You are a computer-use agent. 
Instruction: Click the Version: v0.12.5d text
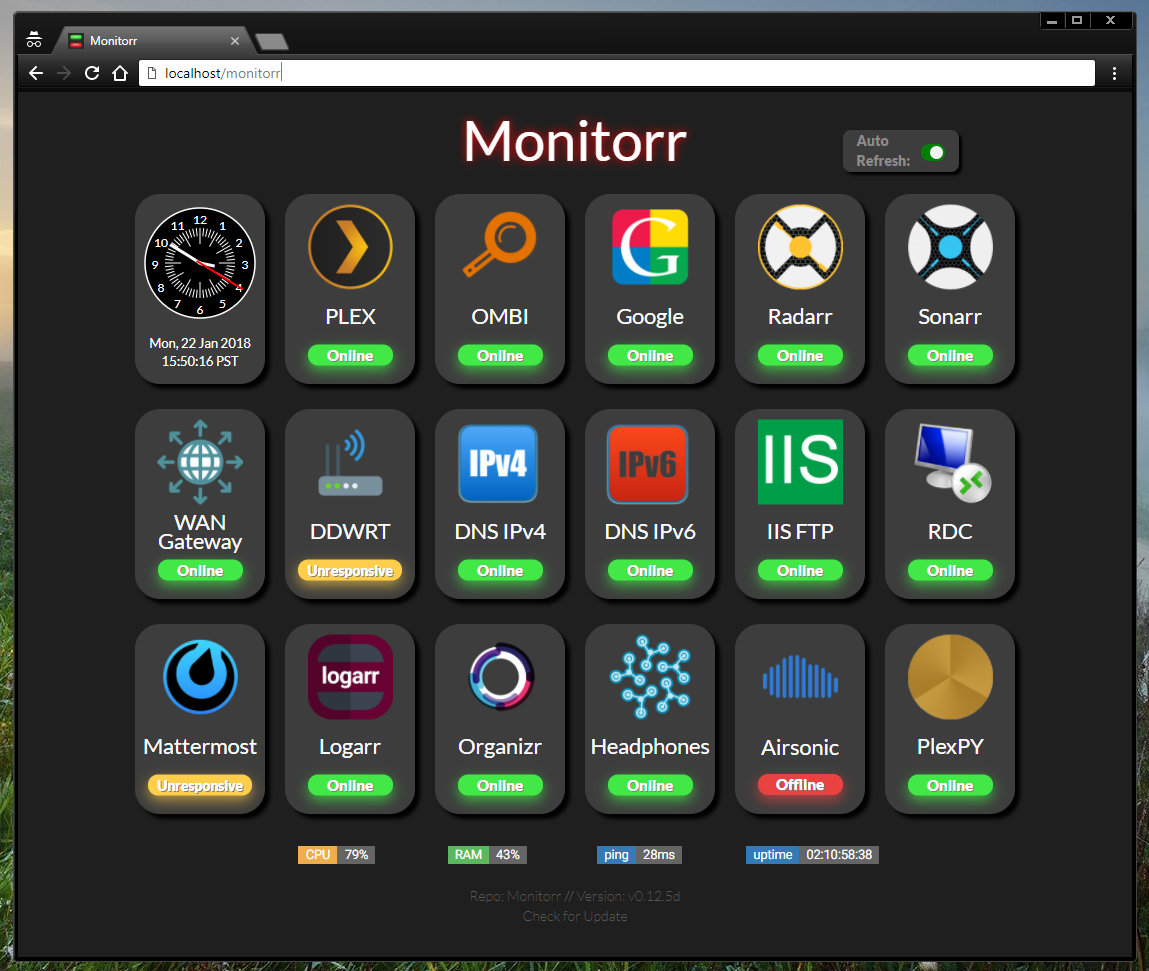tap(628, 896)
